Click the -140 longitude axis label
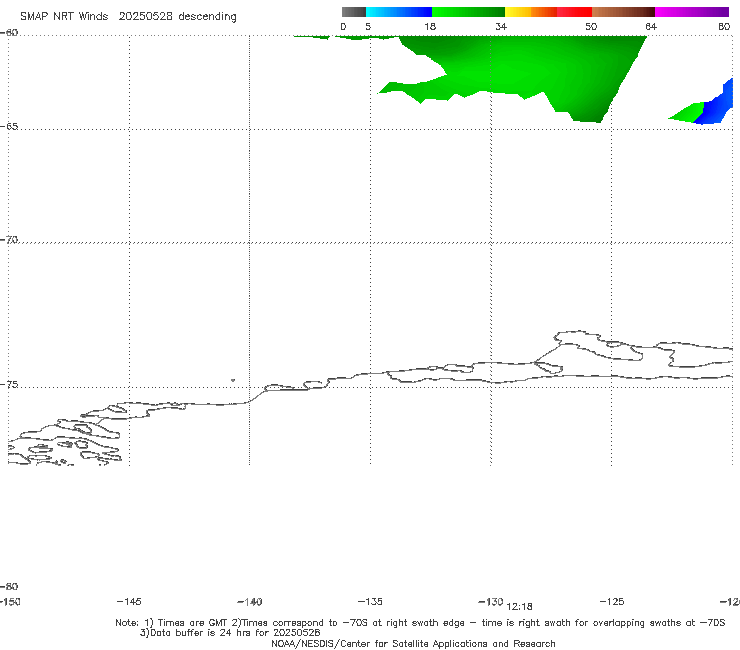Screen dimensions: 740x650 point(250,602)
